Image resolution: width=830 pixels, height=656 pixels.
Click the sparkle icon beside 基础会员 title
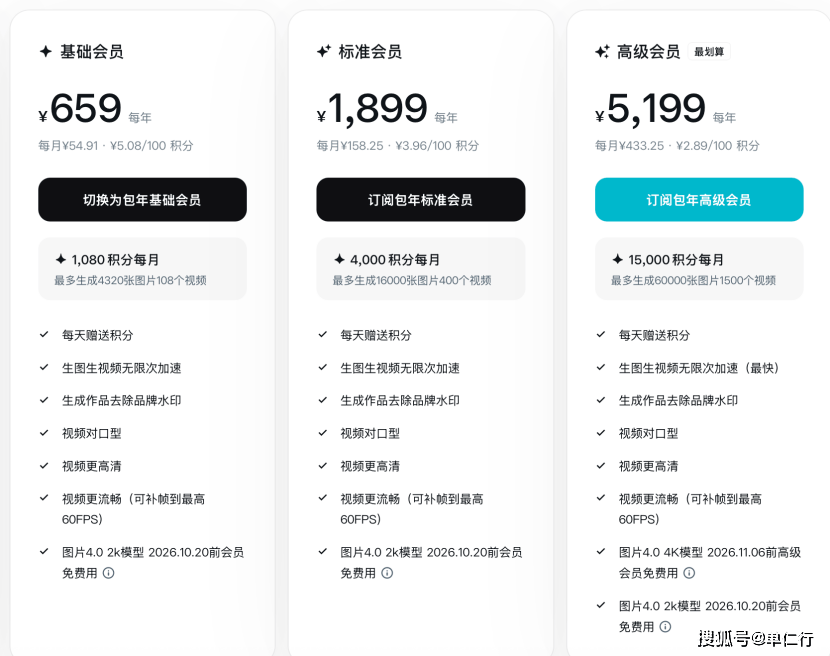click(x=45, y=52)
